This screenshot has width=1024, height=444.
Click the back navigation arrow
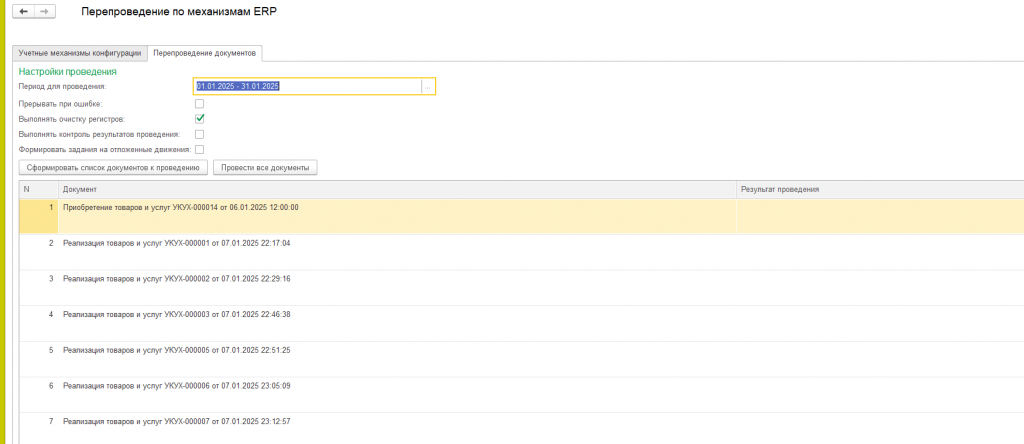(25, 10)
